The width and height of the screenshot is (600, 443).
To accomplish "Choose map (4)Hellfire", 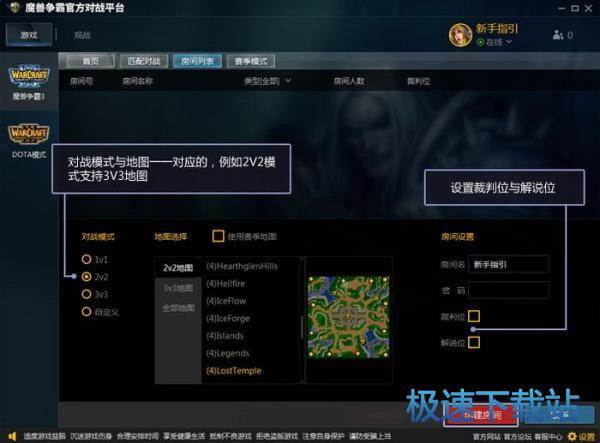I will point(226,284).
